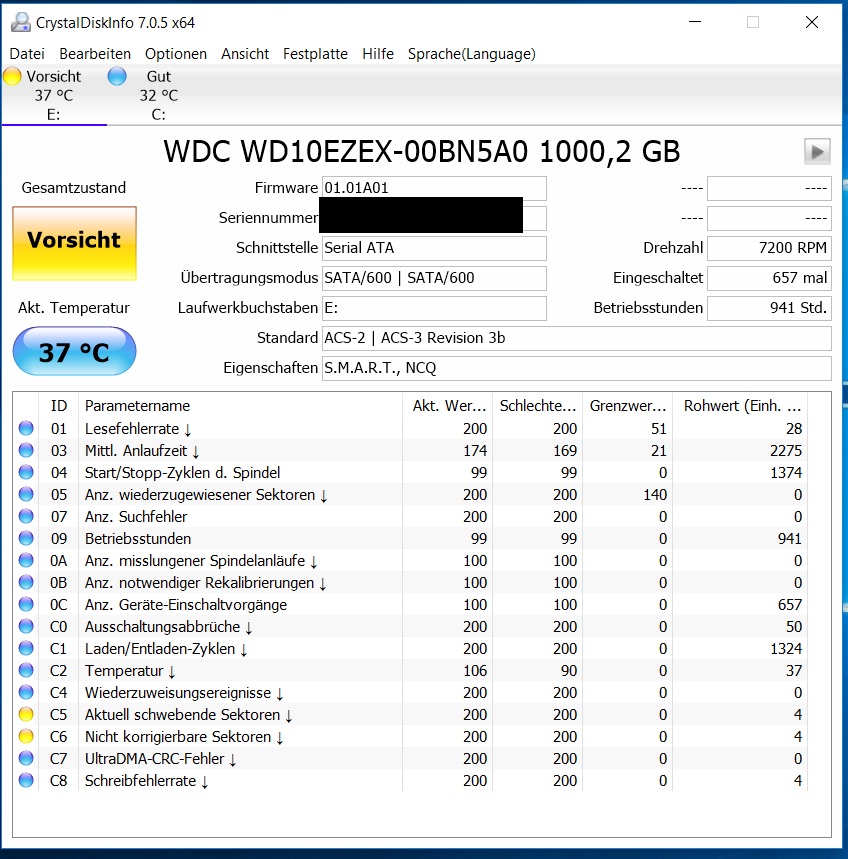The image size is (848, 859).
Task: Click raw value 1324 in Laden/Entladen-Zyklen row
Action: pyautogui.click(x=786, y=648)
